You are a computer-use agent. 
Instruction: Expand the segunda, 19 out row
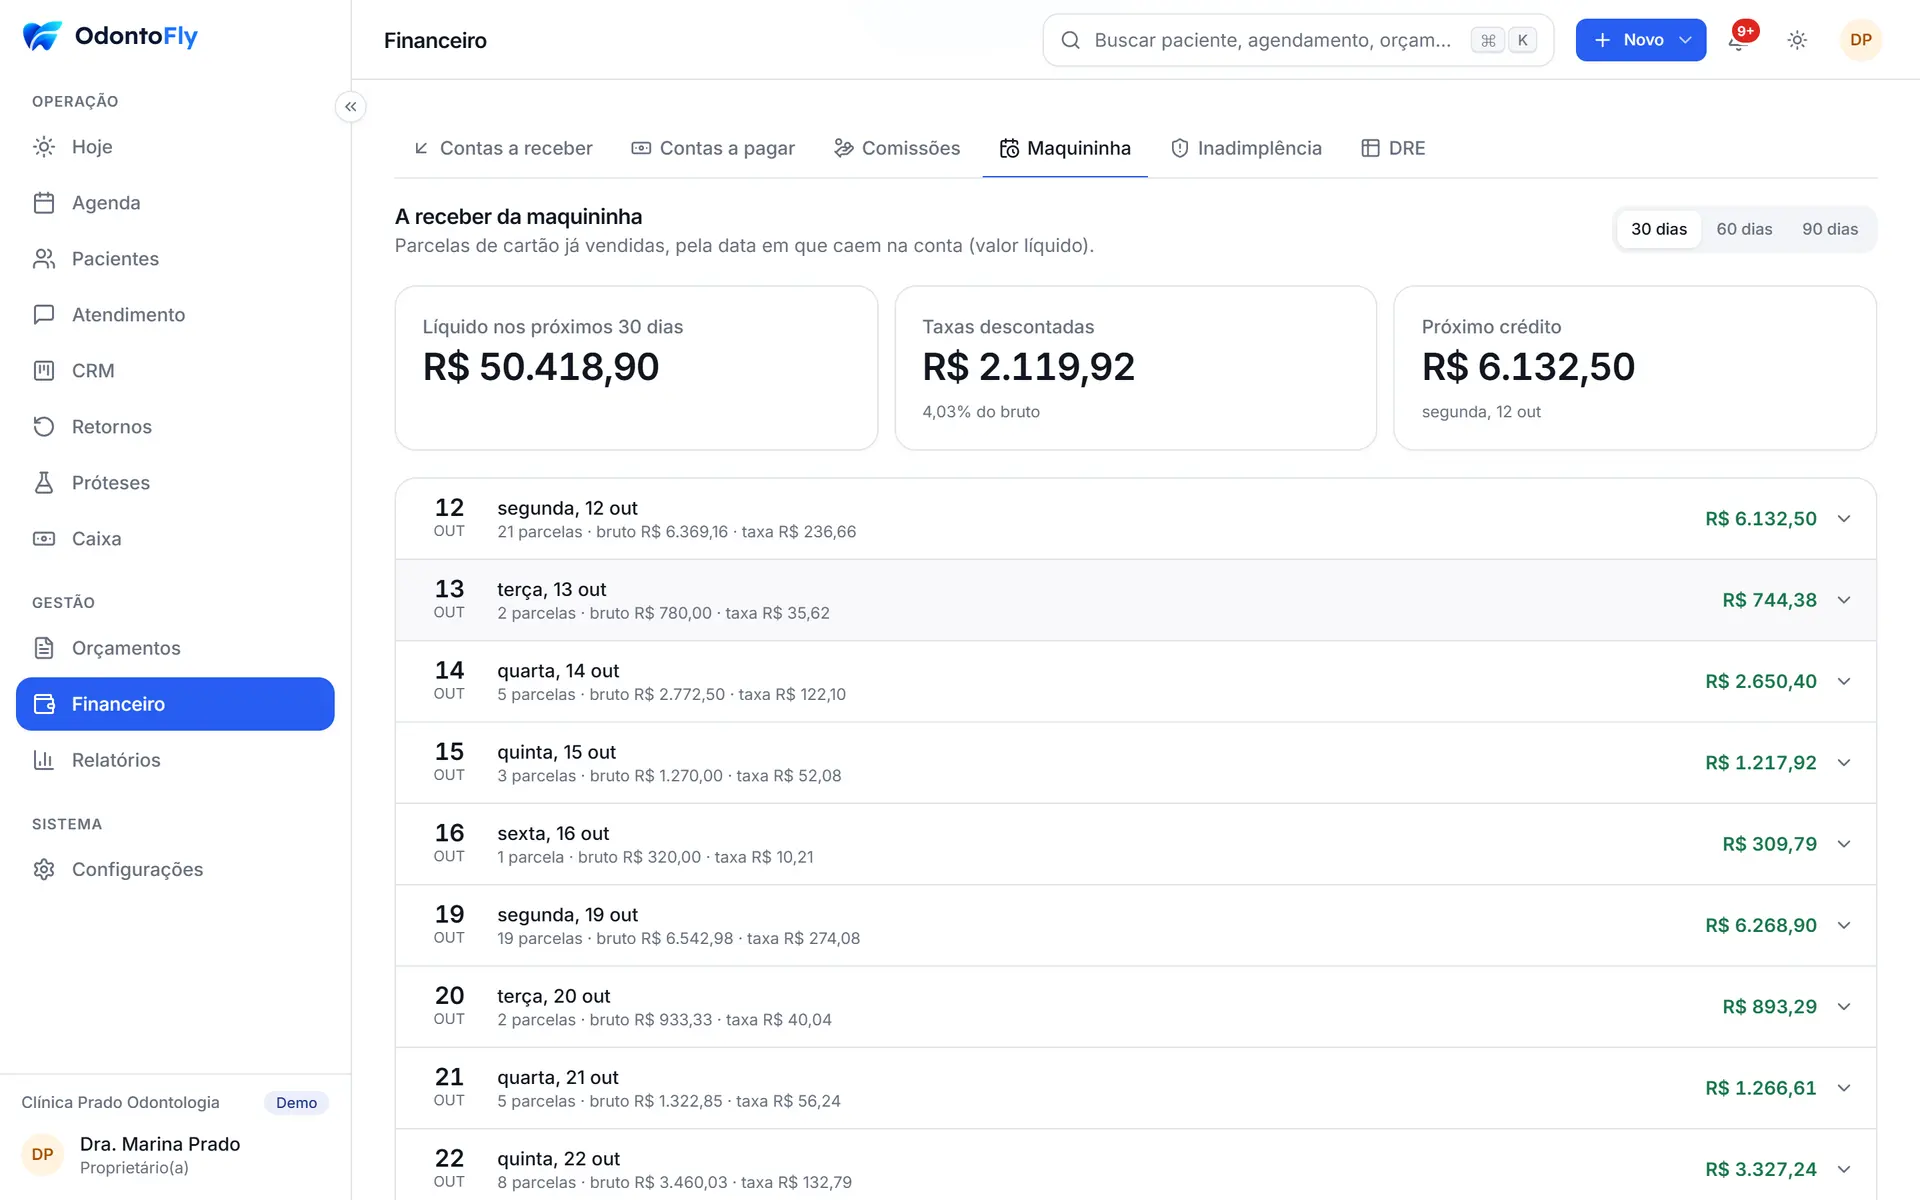pos(1135,926)
